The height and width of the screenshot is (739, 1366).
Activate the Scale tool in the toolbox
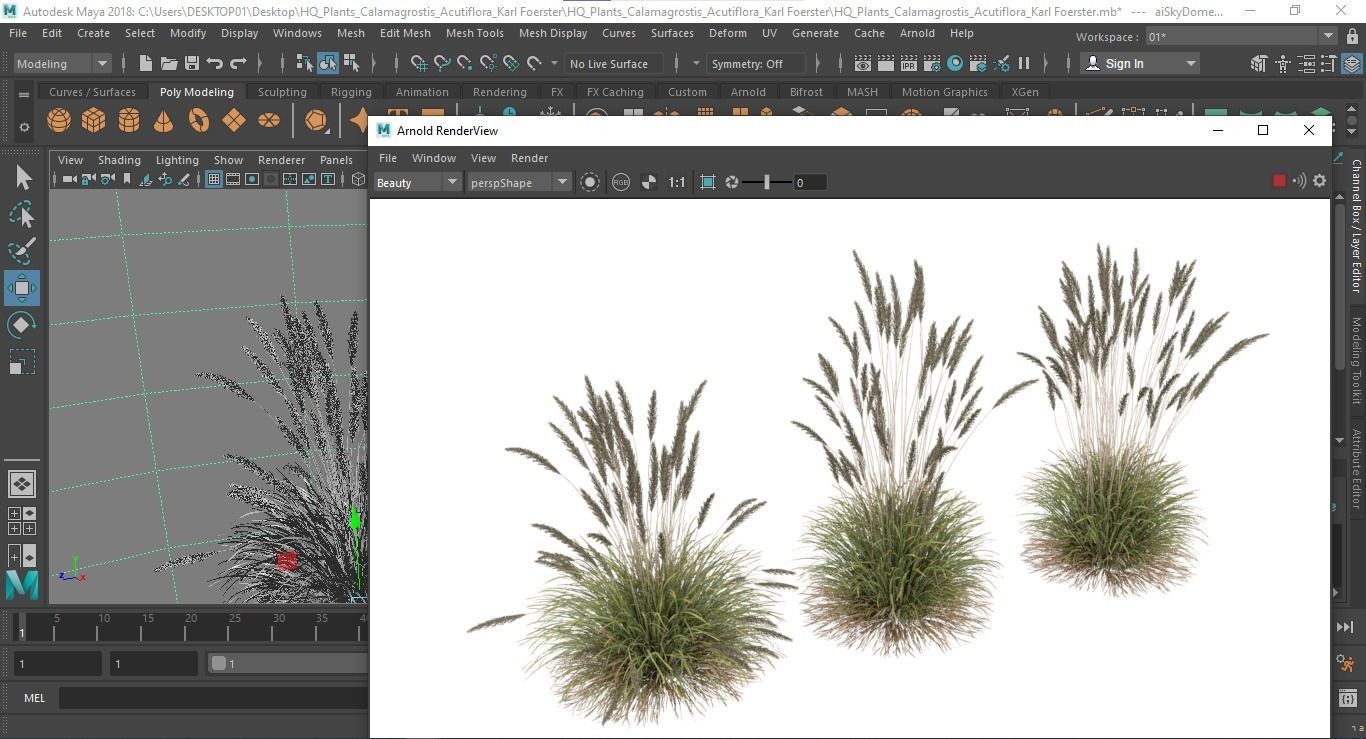[x=22, y=361]
